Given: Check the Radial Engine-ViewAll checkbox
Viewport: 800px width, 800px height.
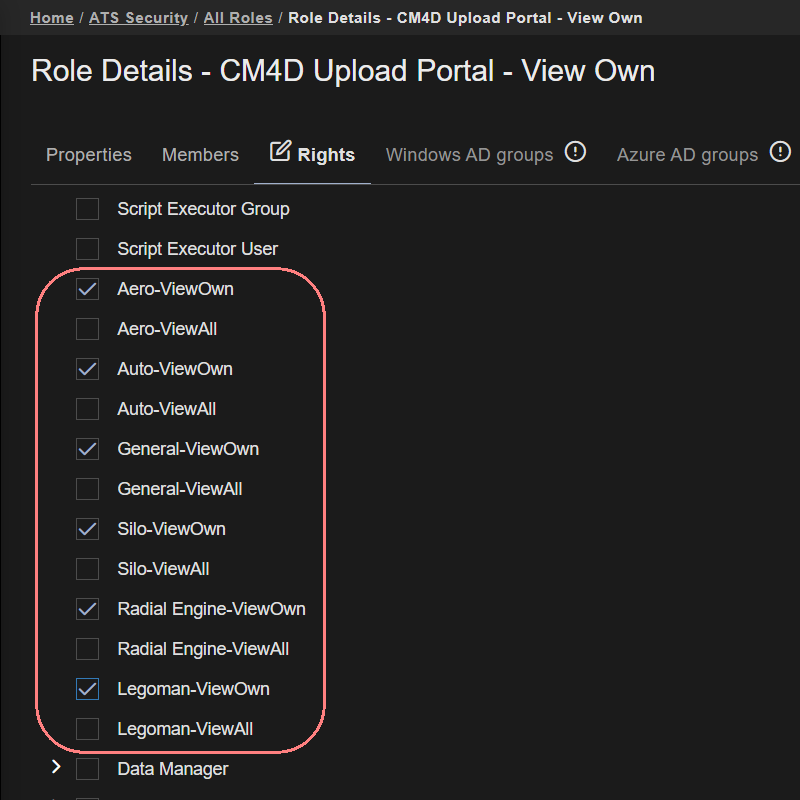Looking at the screenshot, I should [x=88, y=649].
